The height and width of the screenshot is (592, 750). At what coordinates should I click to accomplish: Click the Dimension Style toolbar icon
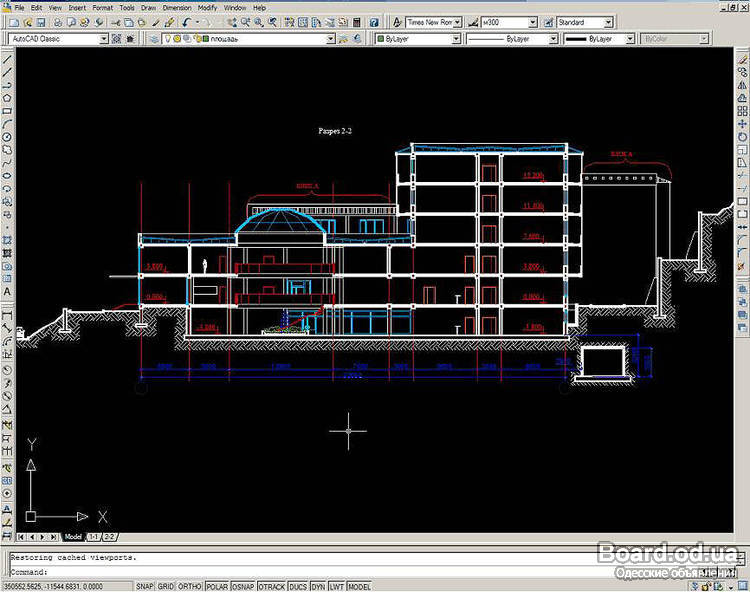click(x=471, y=21)
